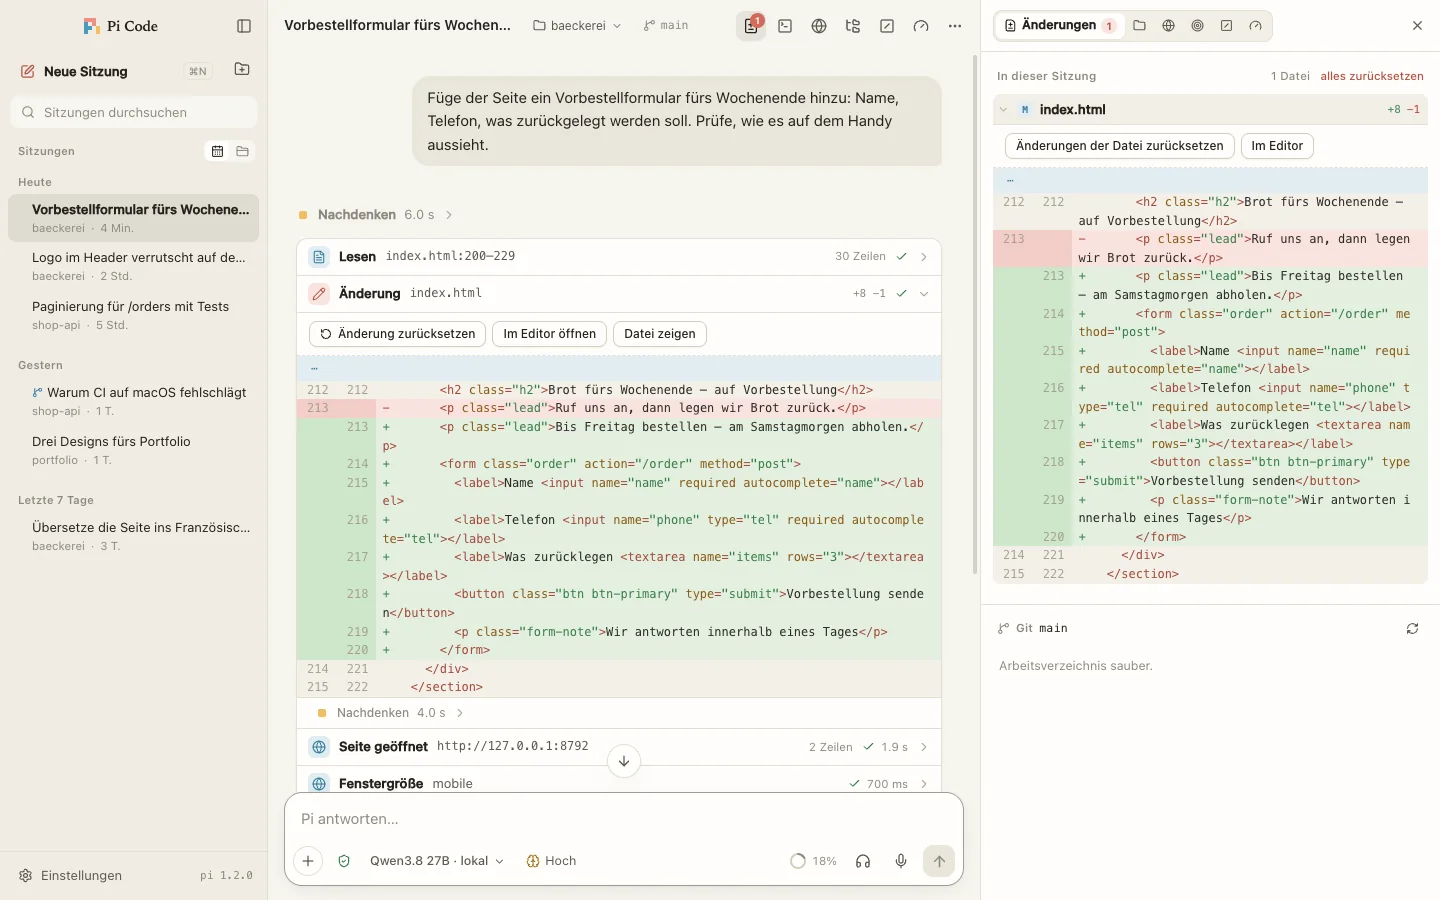The image size is (1440, 900).
Task: Toggle the sidebar panel icon
Action: (x=244, y=26)
